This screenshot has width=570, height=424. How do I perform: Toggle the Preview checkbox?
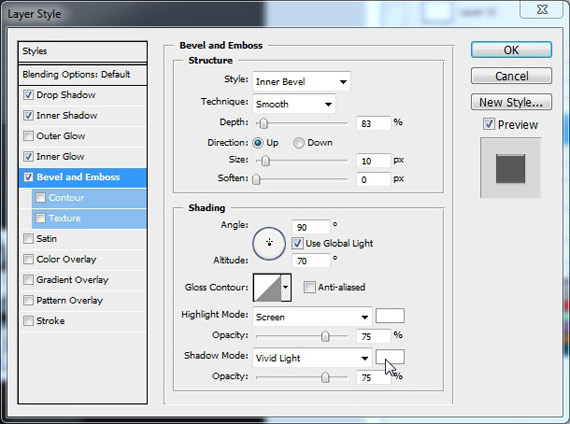click(x=489, y=124)
